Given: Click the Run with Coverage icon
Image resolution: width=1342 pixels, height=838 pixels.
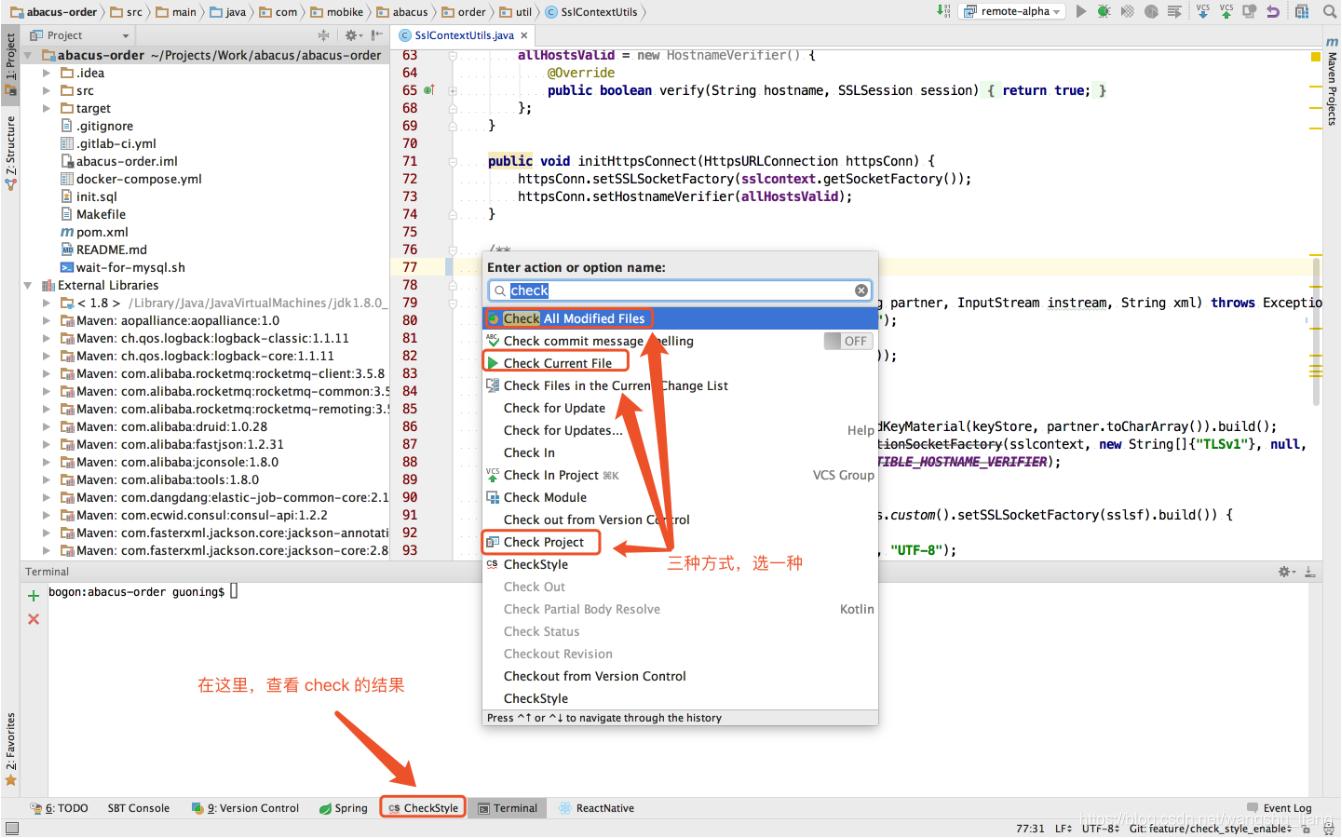Looking at the screenshot, I should [1128, 12].
